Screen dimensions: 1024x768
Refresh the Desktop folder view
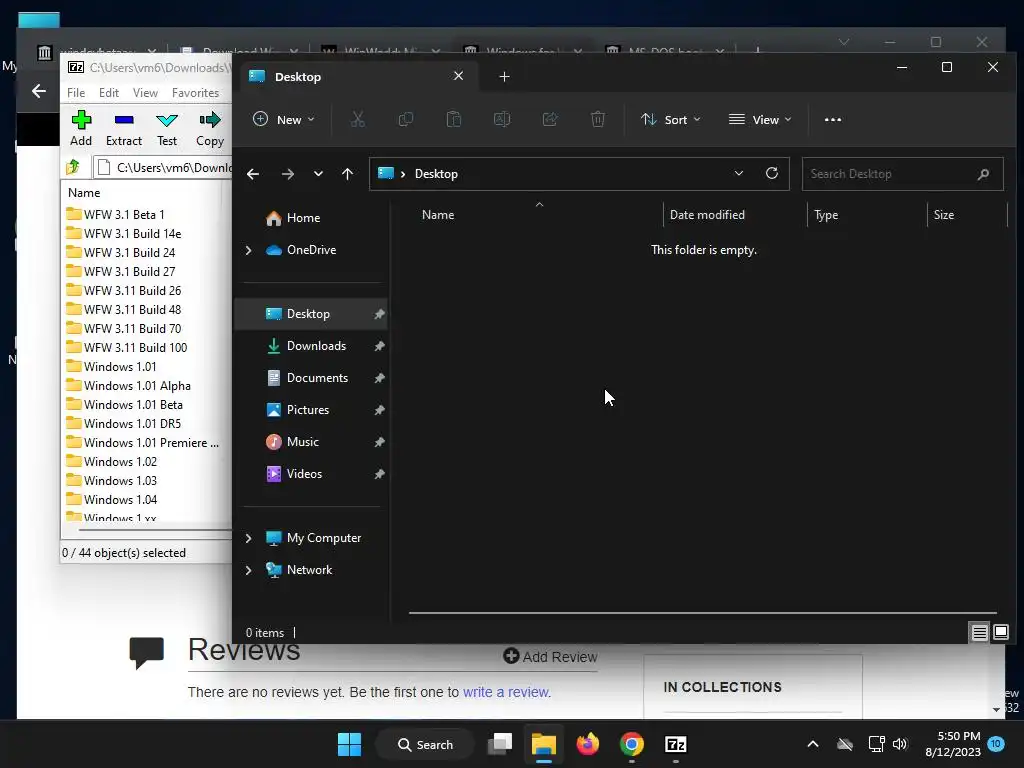[772, 173]
